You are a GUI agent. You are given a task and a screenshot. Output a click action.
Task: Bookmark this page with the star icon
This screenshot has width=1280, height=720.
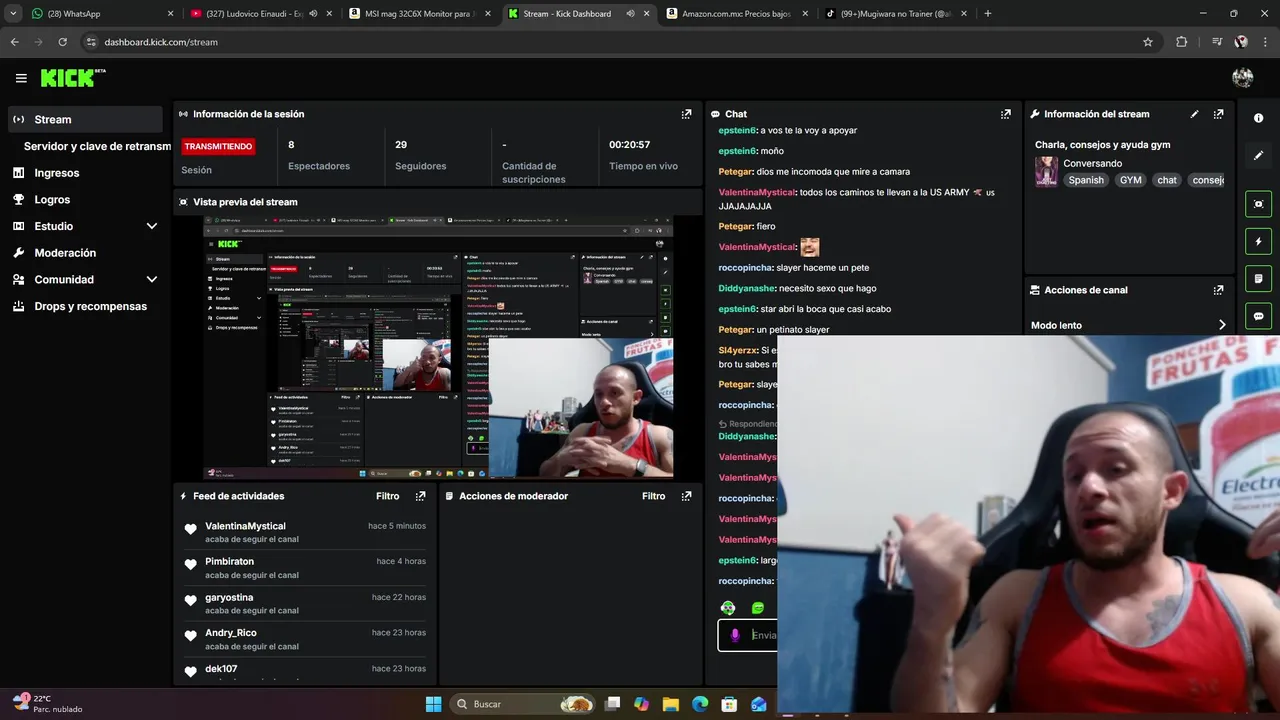click(x=1148, y=42)
